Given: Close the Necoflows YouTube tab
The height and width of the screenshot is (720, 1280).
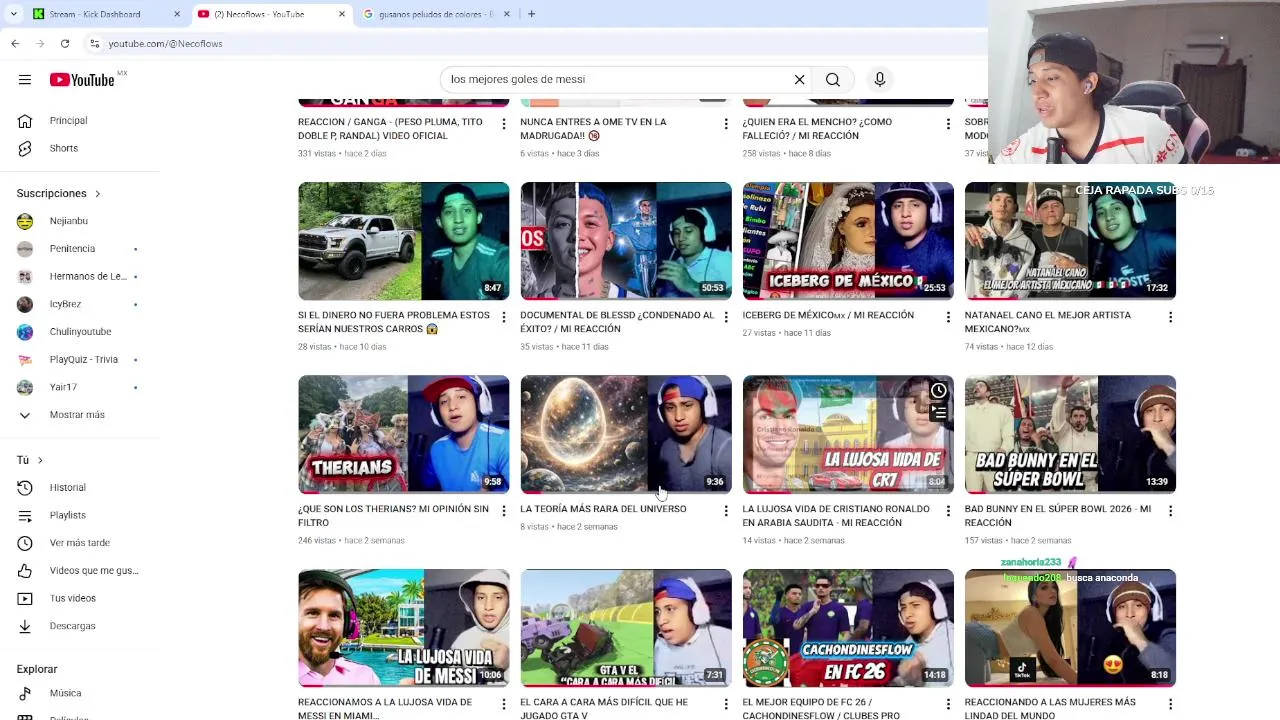Looking at the screenshot, I should 341,14.
